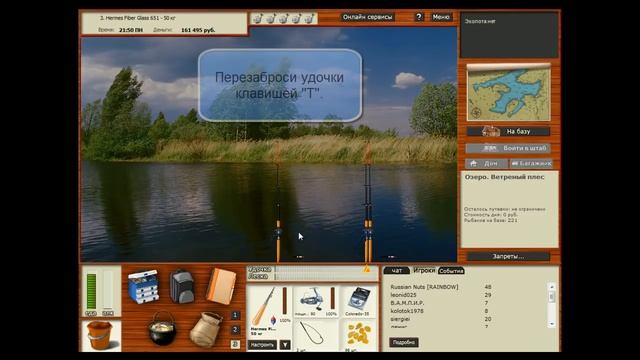Click the players list scroll down arrow
The image size is (640, 360).
pyautogui.click(x=551, y=324)
